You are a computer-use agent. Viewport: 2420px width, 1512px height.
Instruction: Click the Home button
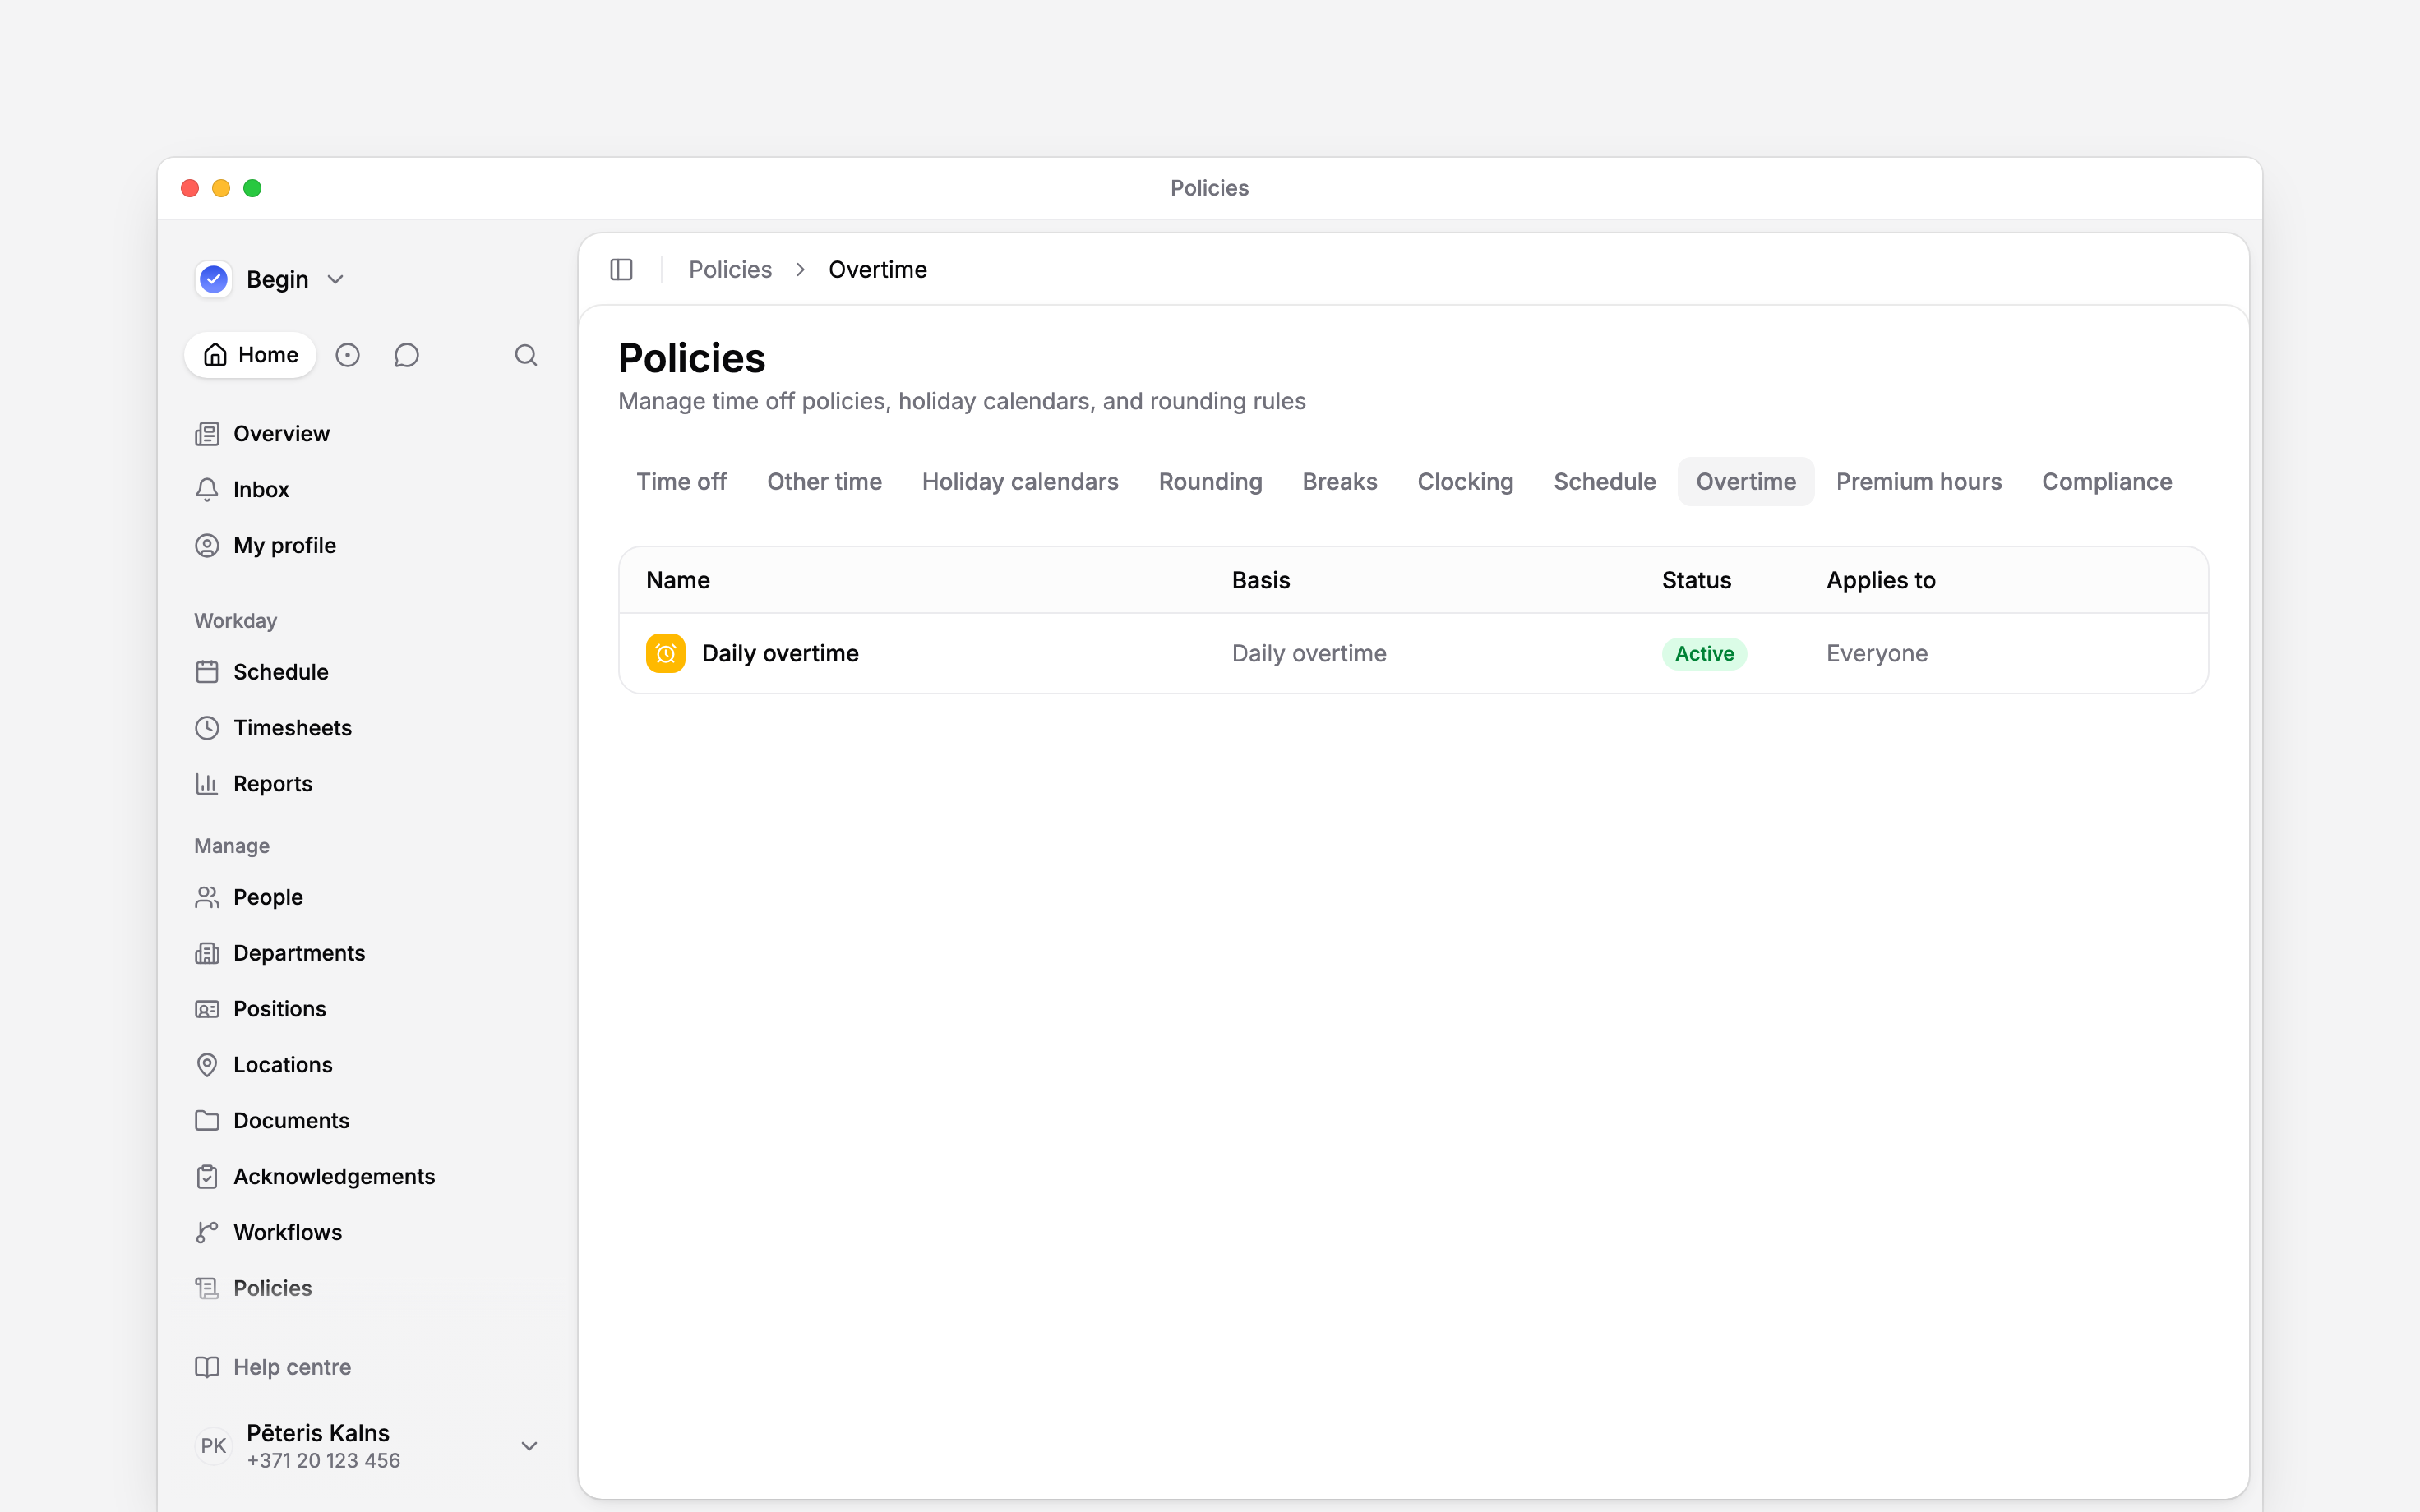click(x=250, y=355)
